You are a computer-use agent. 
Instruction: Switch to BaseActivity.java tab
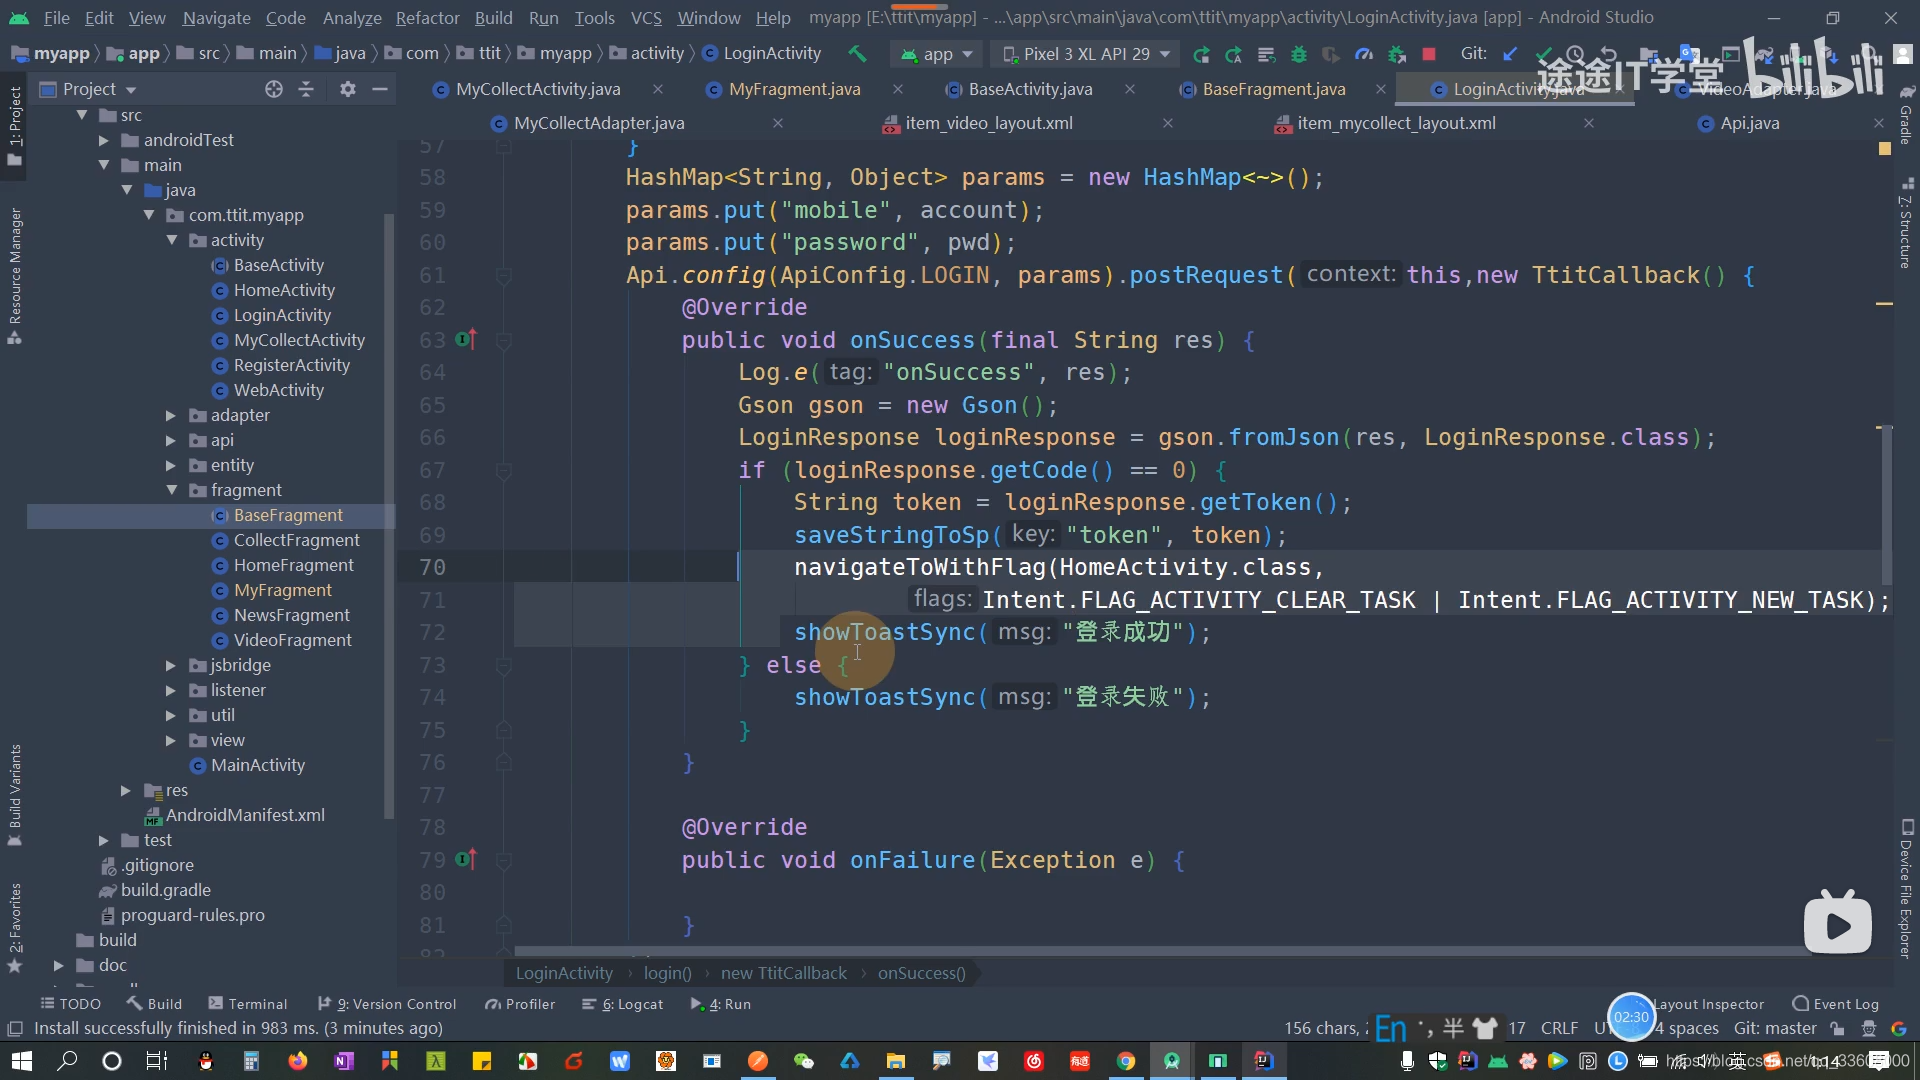pyautogui.click(x=1030, y=89)
